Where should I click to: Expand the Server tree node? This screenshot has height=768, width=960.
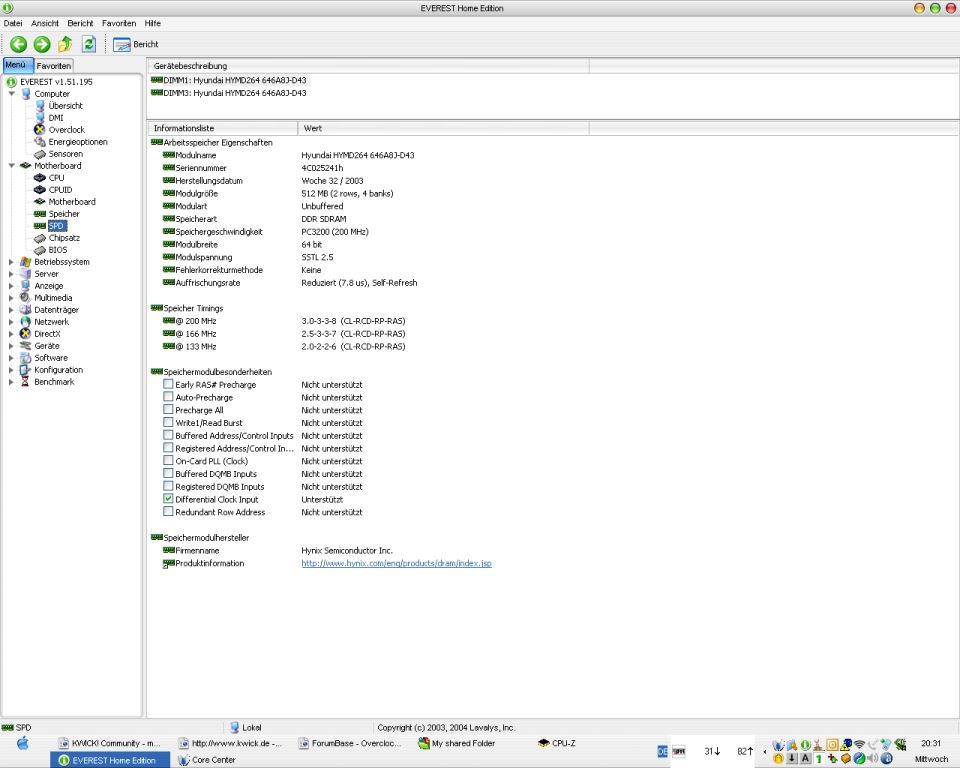pyautogui.click(x=11, y=274)
